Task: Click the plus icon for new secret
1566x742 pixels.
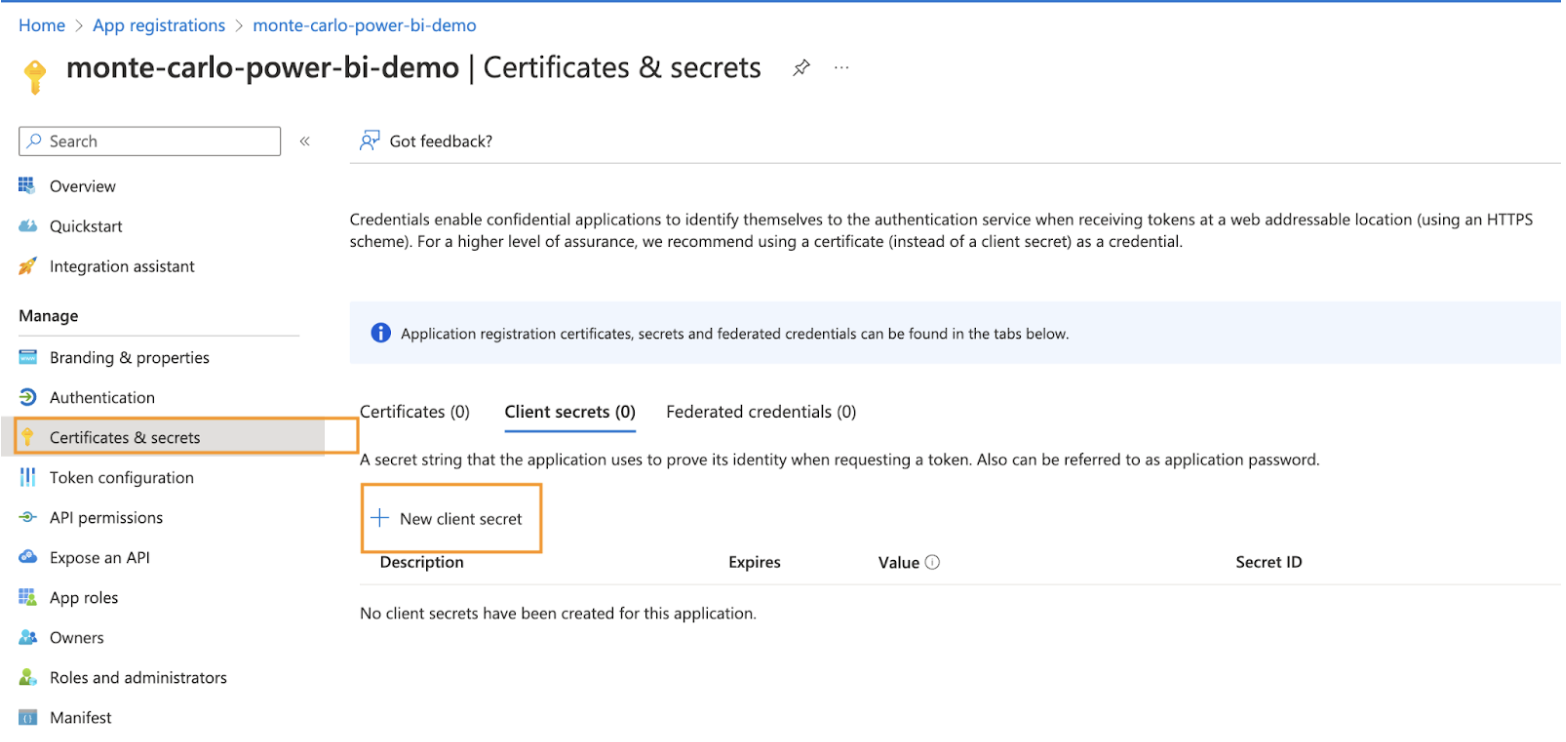Action: [379, 518]
